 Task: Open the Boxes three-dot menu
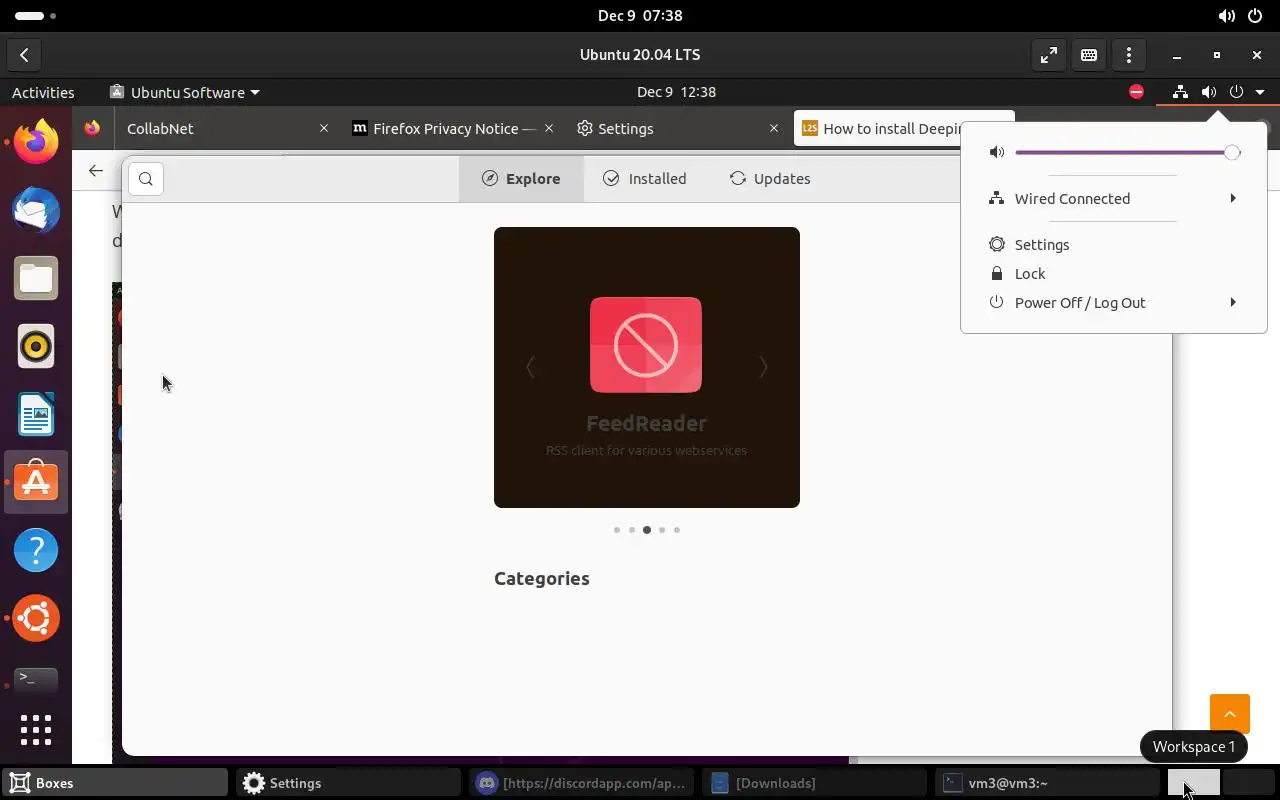point(1128,55)
